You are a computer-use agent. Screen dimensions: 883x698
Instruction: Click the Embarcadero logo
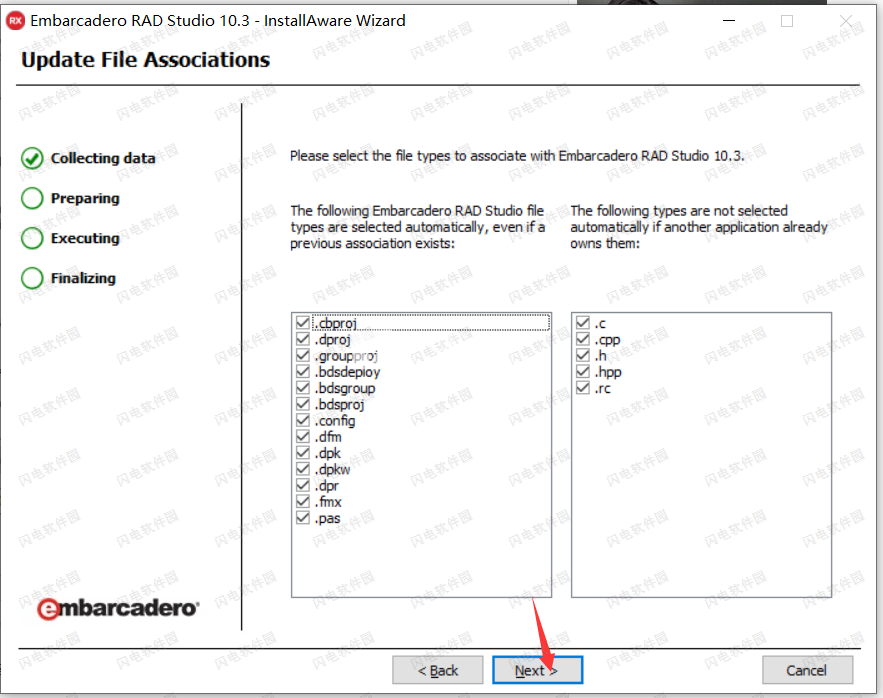(x=118, y=608)
